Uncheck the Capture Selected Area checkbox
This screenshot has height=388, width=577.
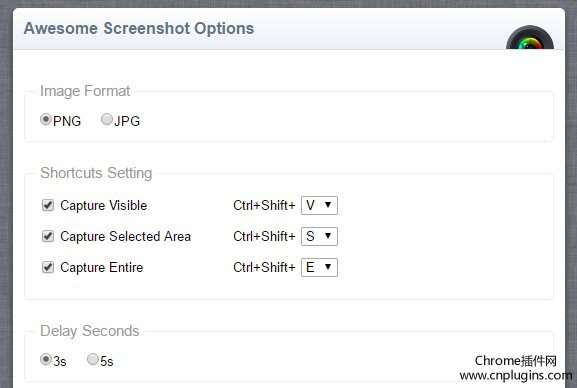[x=48, y=236]
